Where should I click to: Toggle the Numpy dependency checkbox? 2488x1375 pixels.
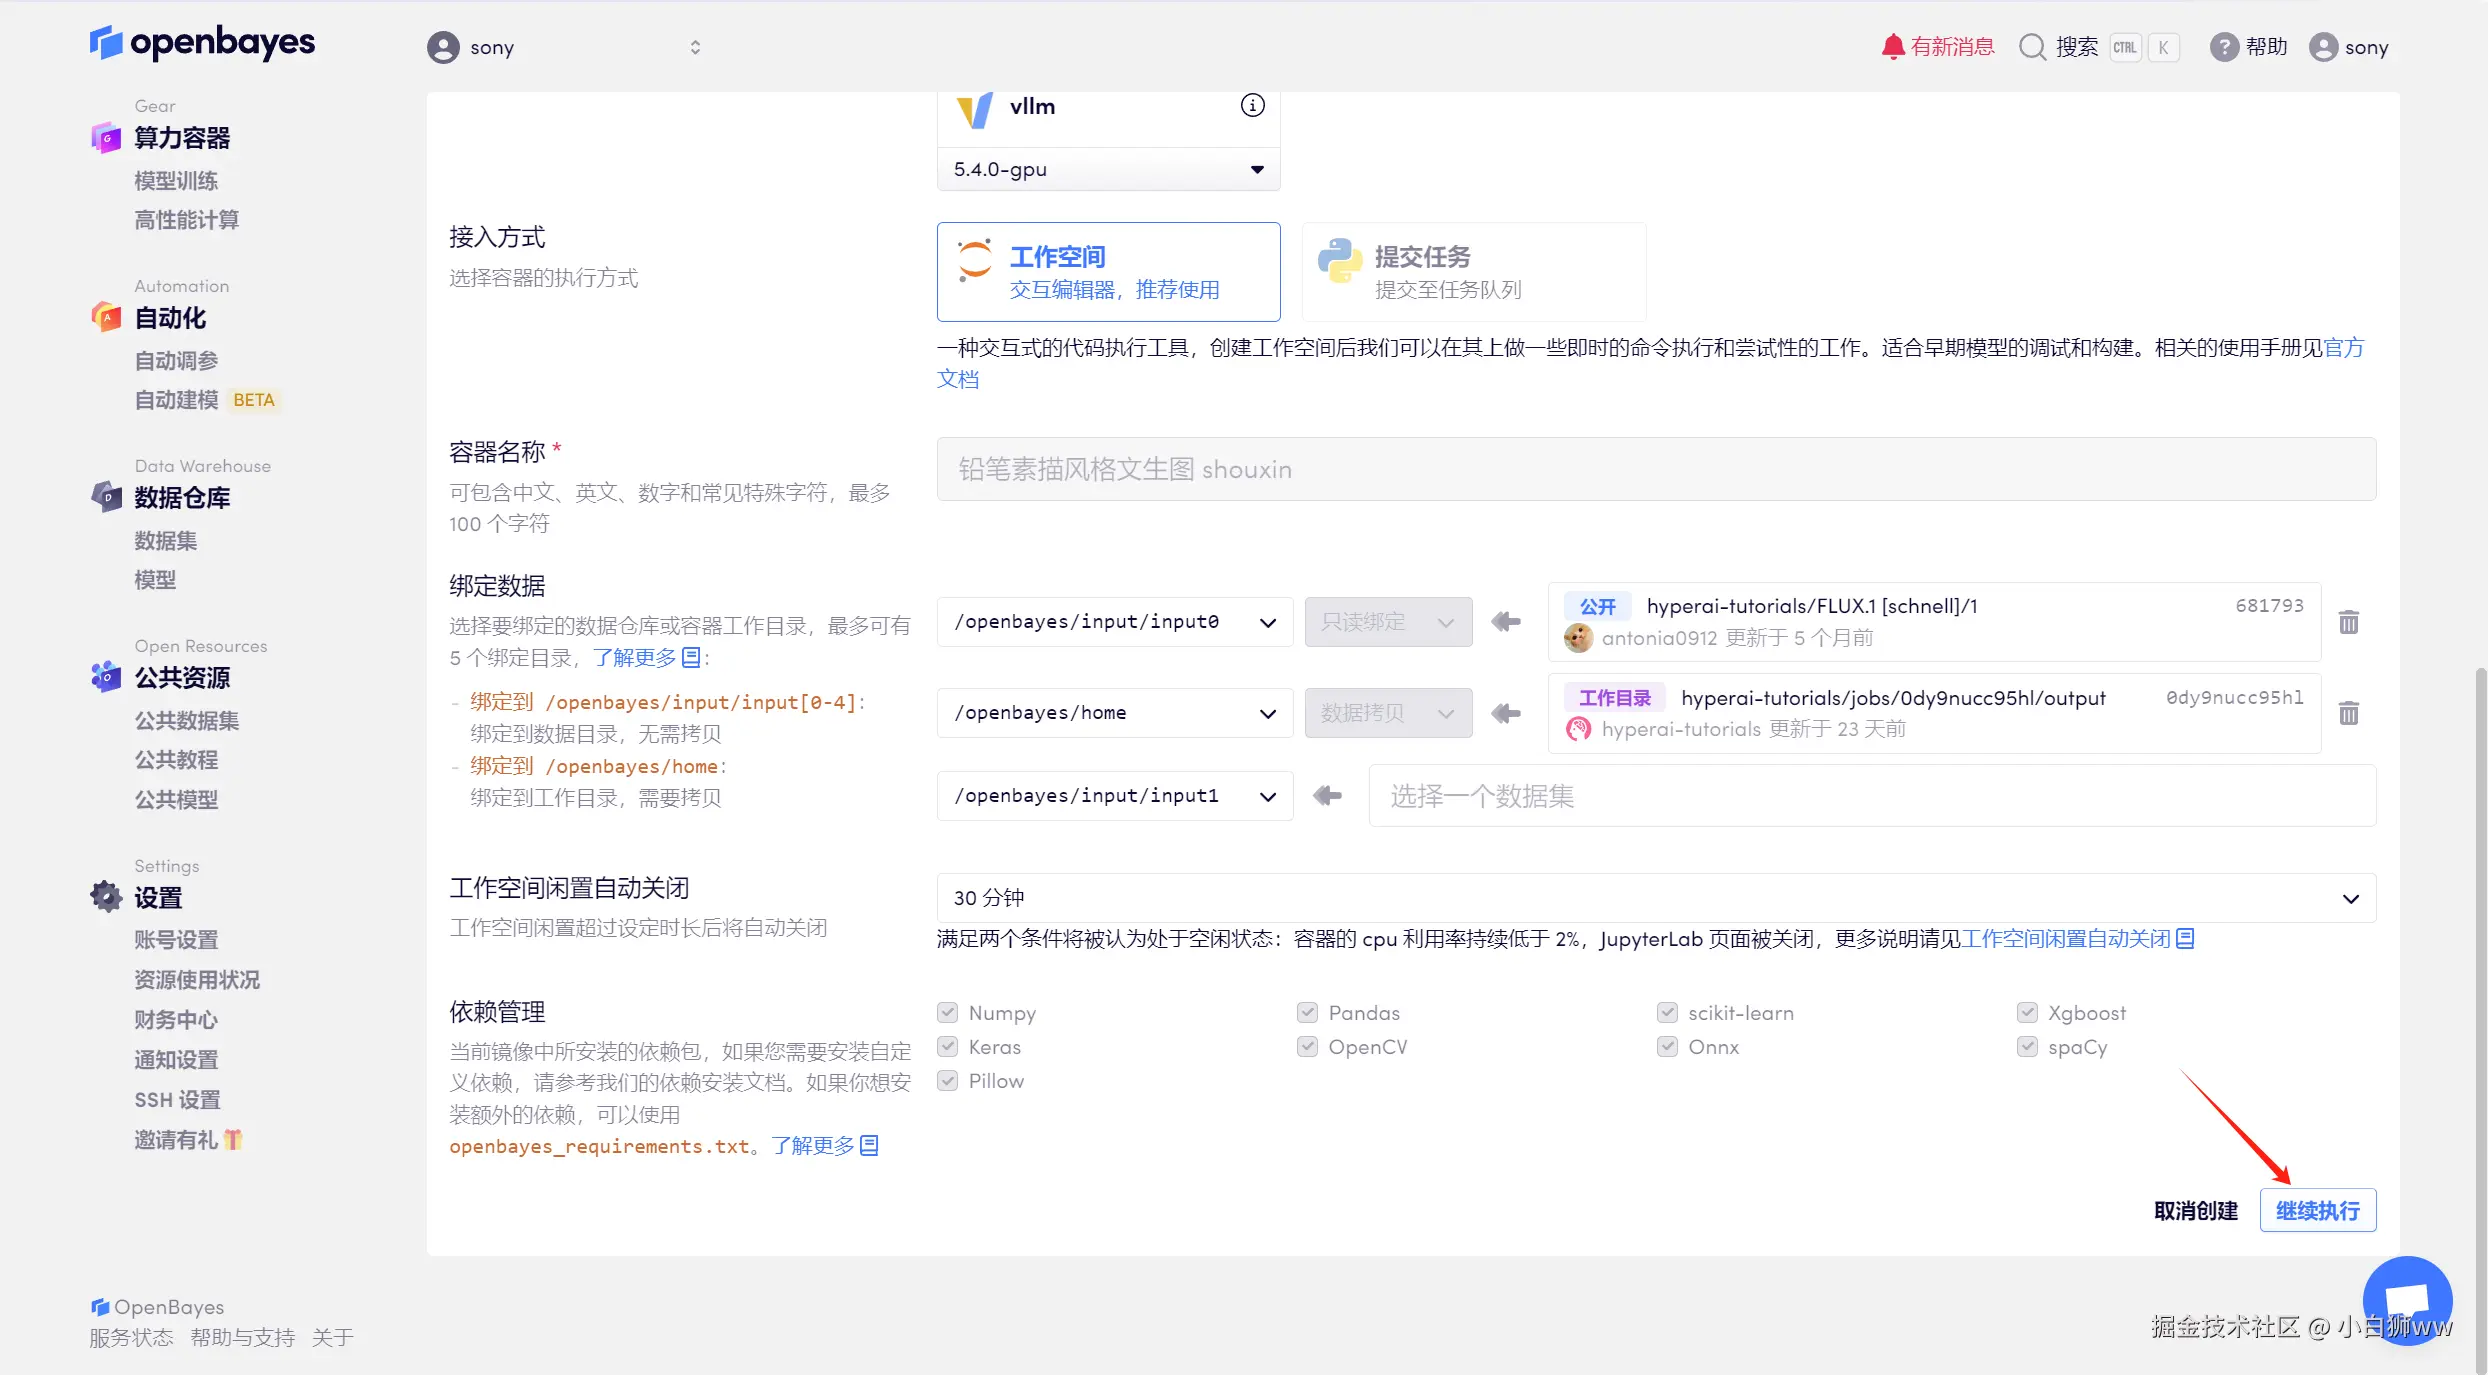pyautogui.click(x=948, y=1013)
